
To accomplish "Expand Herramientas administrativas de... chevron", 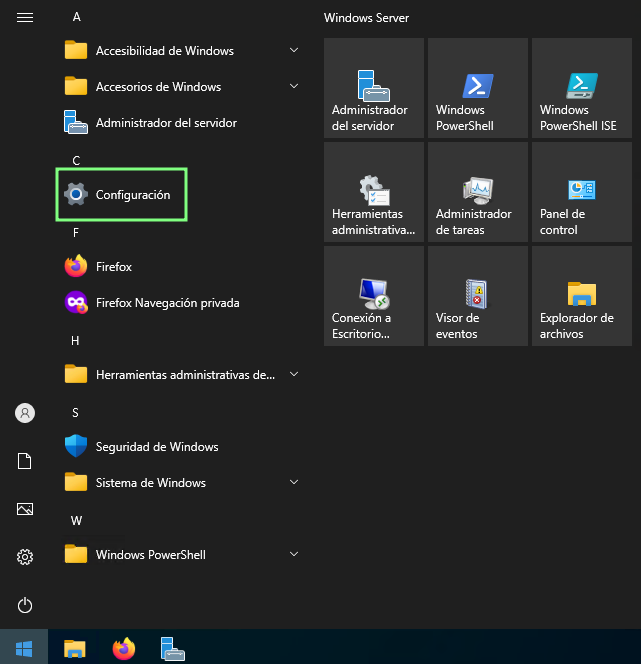I will (294, 374).
